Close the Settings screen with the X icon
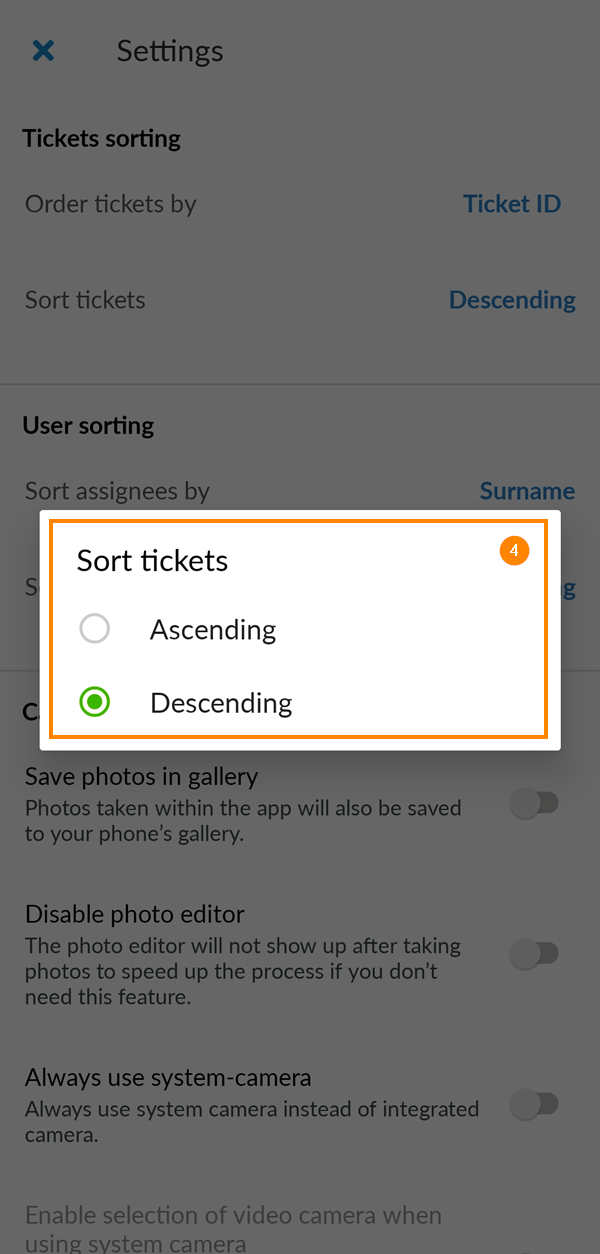This screenshot has height=1254, width=600. click(43, 50)
